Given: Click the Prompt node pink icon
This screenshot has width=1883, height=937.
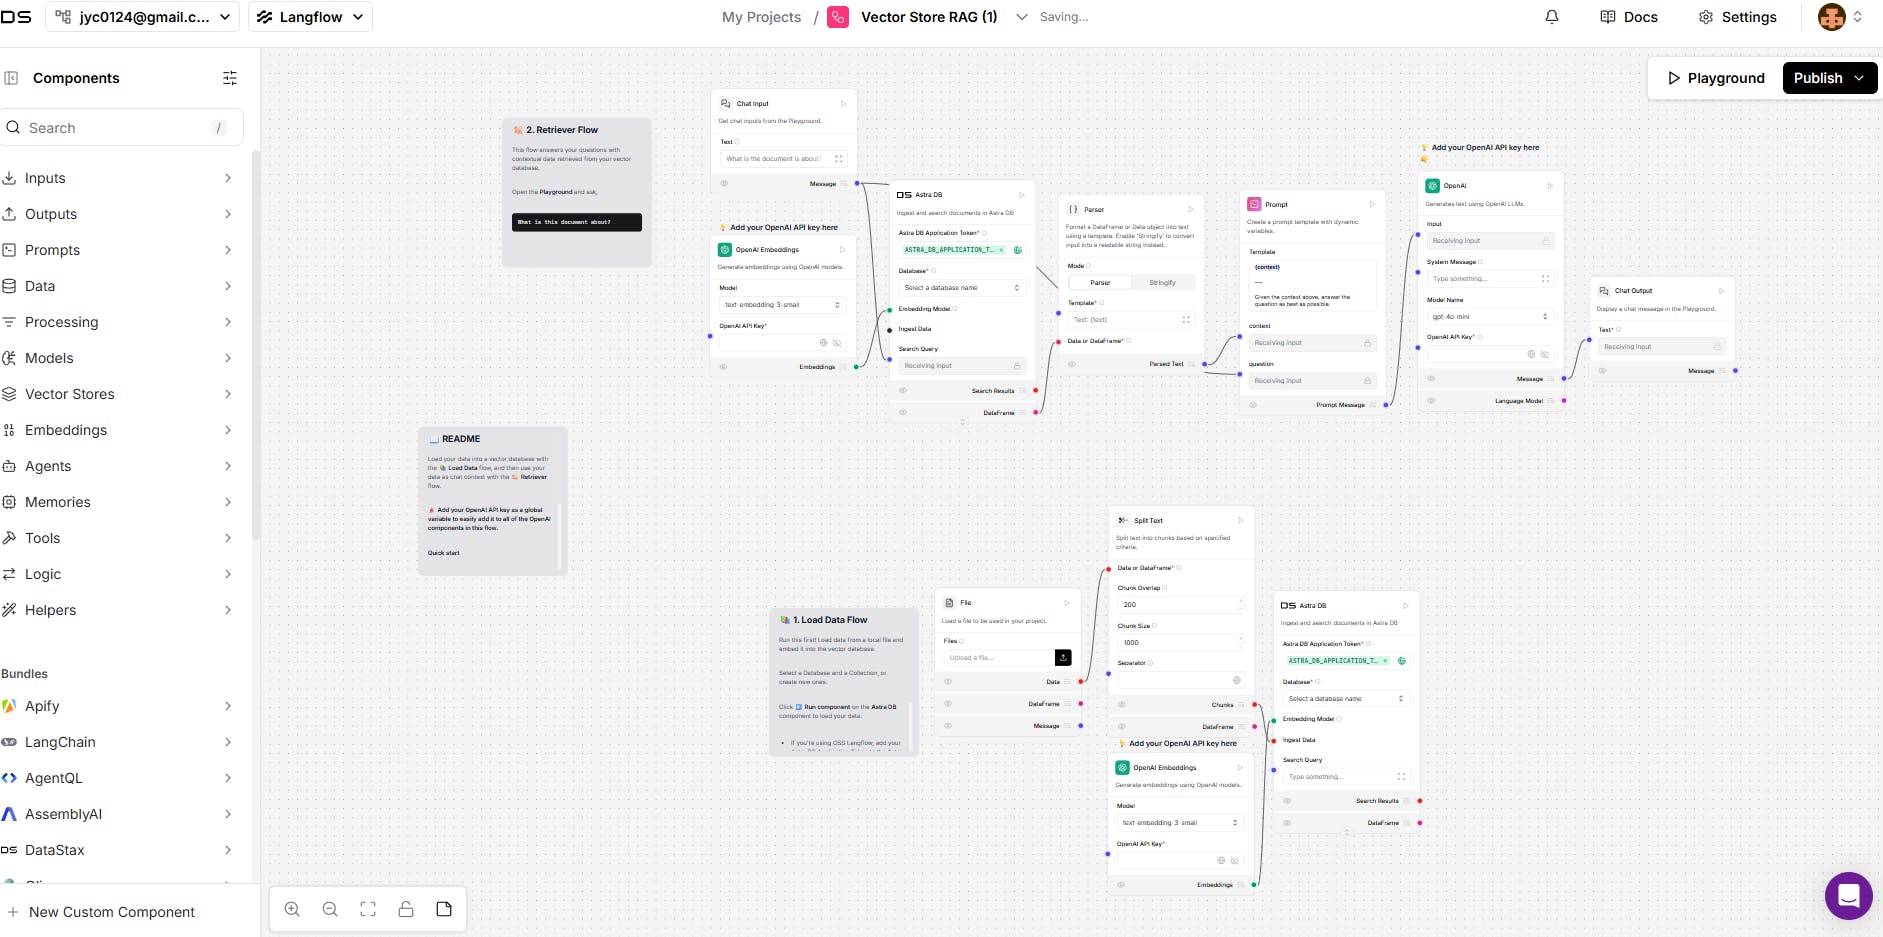Looking at the screenshot, I should [x=1254, y=204].
